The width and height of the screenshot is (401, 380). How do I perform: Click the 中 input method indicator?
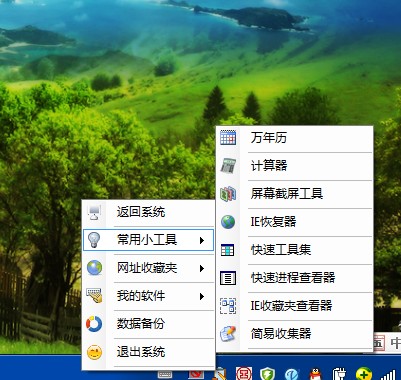396,343
